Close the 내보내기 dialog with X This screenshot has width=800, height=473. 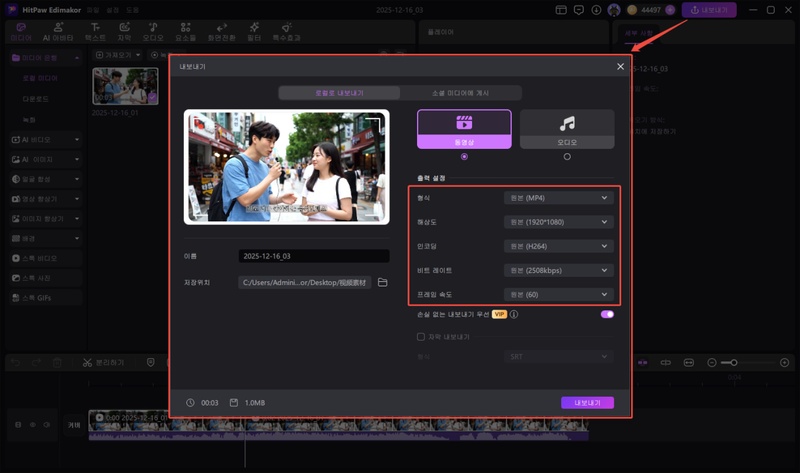point(620,66)
